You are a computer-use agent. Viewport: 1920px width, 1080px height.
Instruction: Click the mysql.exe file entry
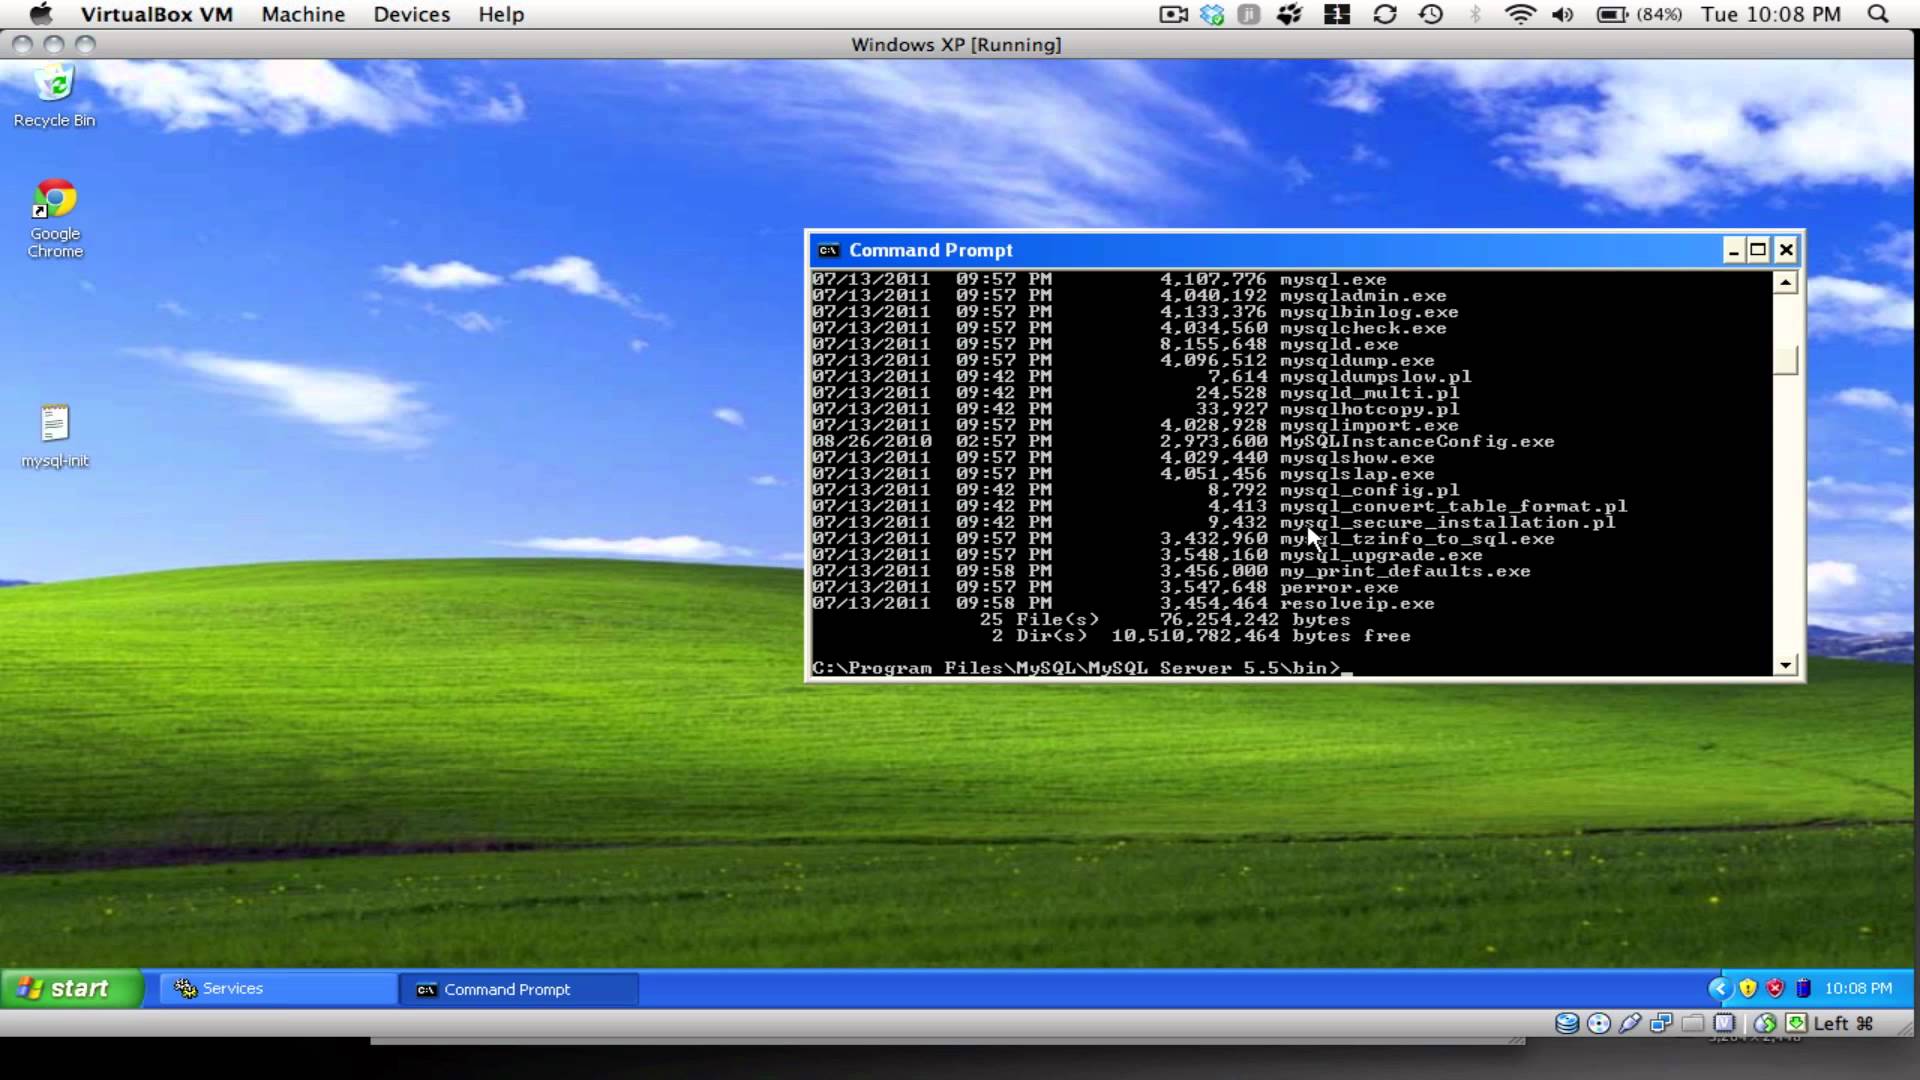click(1331, 278)
